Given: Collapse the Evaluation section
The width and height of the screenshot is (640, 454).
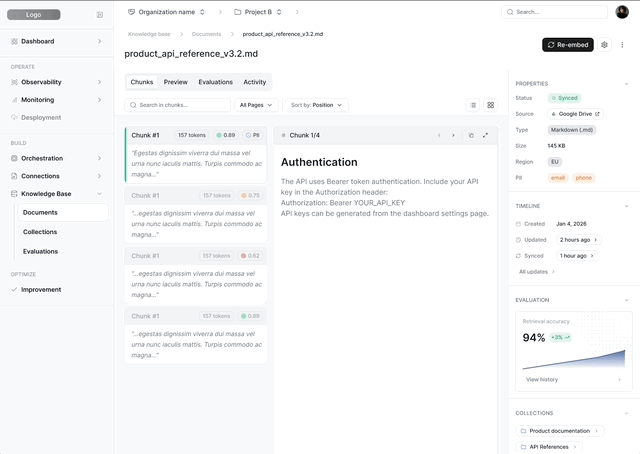Looking at the screenshot, I should pos(627,300).
